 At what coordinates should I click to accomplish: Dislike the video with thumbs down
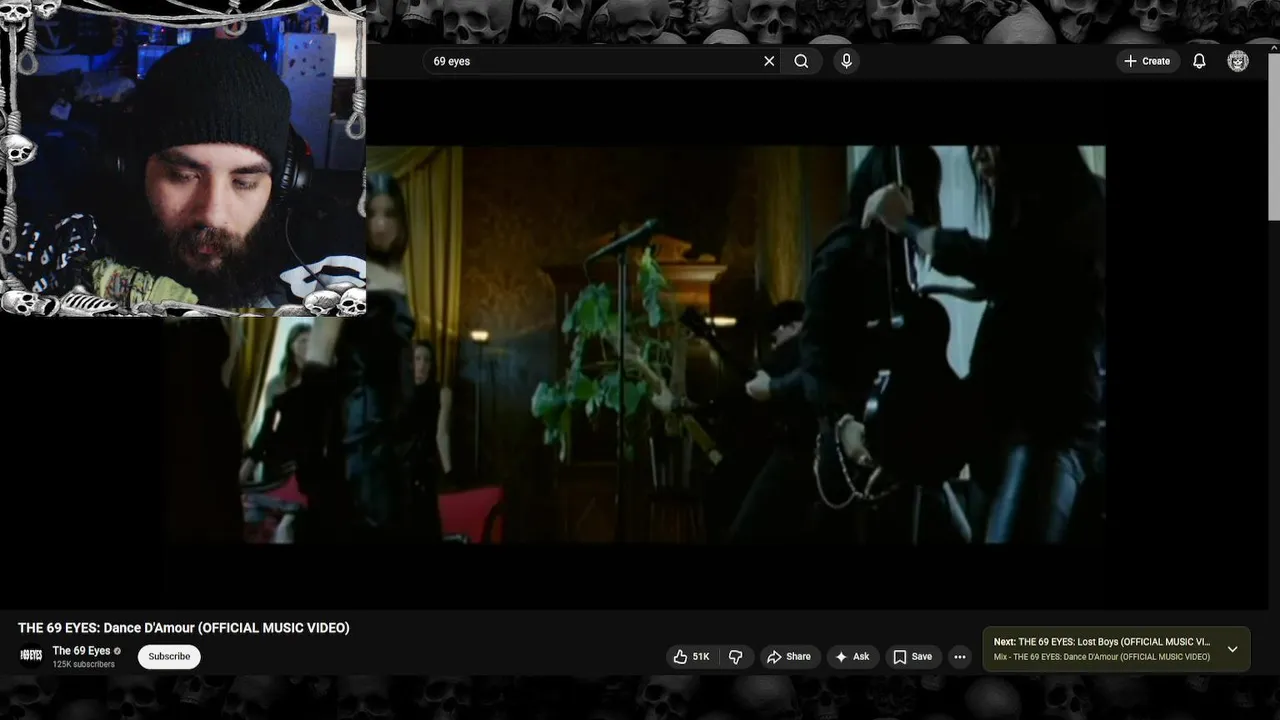[736, 657]
